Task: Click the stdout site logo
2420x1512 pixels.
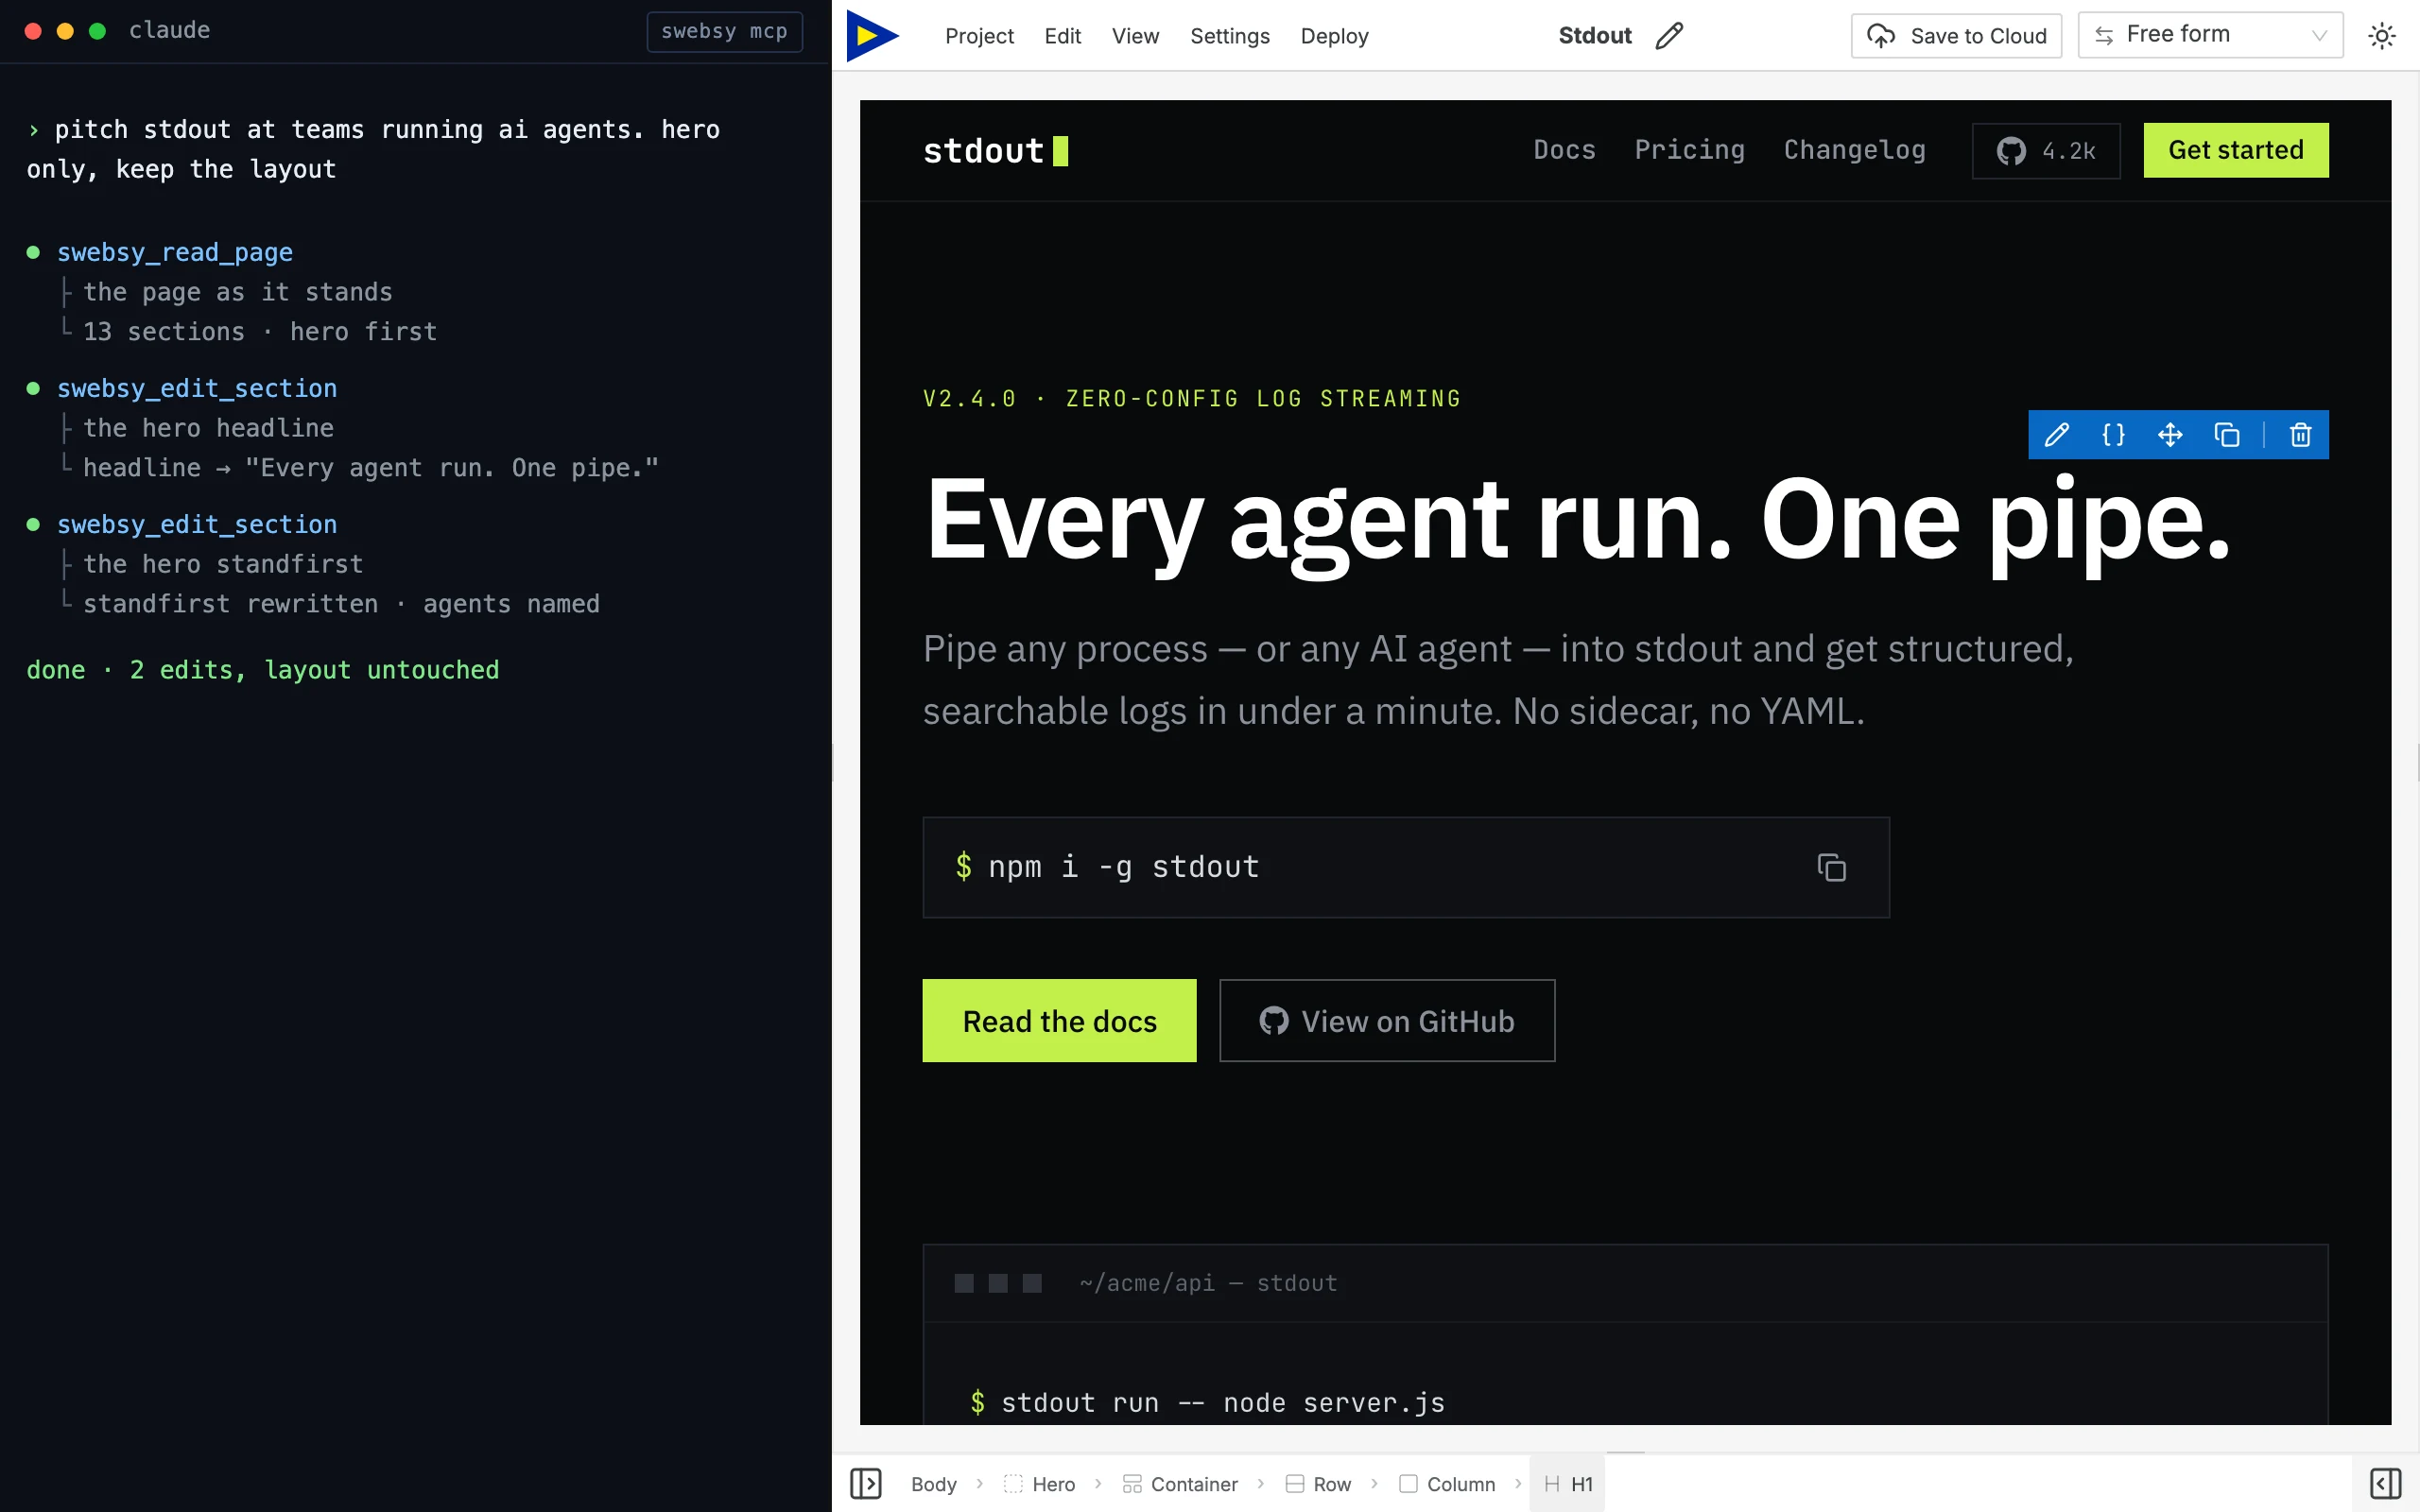Action: [x=995, y=151]
